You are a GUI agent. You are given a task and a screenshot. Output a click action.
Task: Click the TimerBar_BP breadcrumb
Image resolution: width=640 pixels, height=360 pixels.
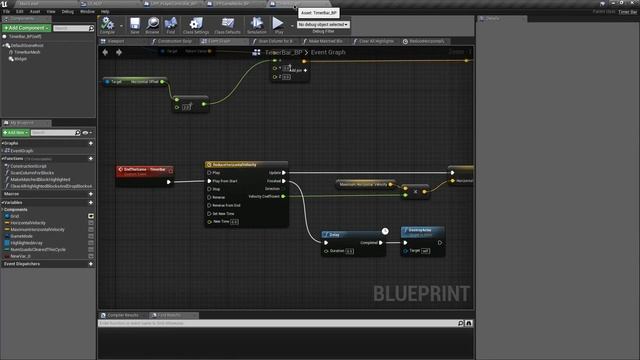pyautogui.click(x=284, y=52)
